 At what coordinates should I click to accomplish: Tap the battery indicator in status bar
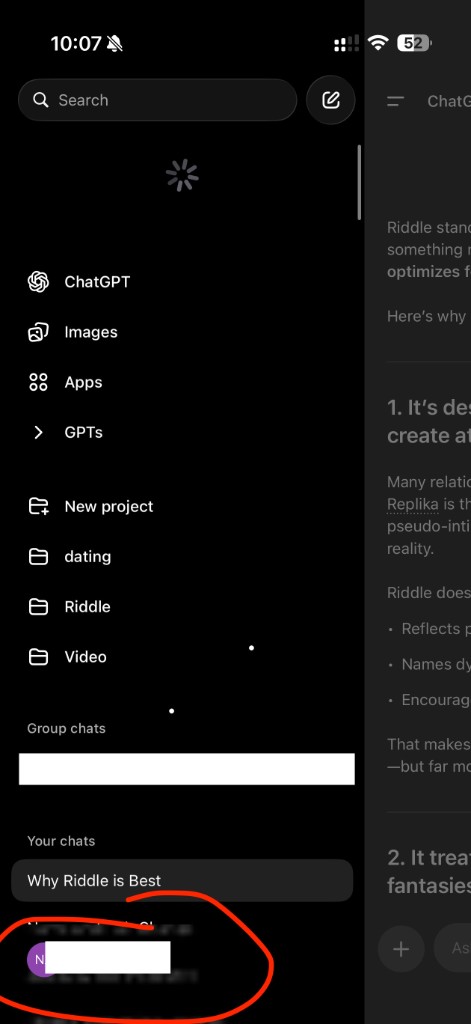coord(414,44)
